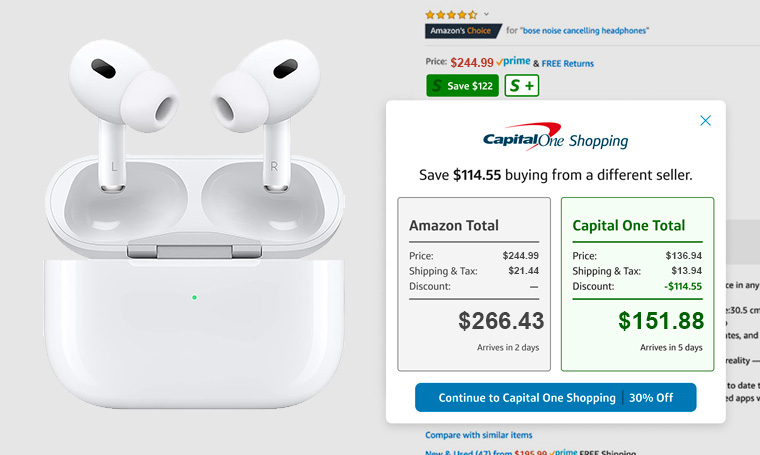
Task: Open "bose noise cancelling headphones" link
Action: 576,31
